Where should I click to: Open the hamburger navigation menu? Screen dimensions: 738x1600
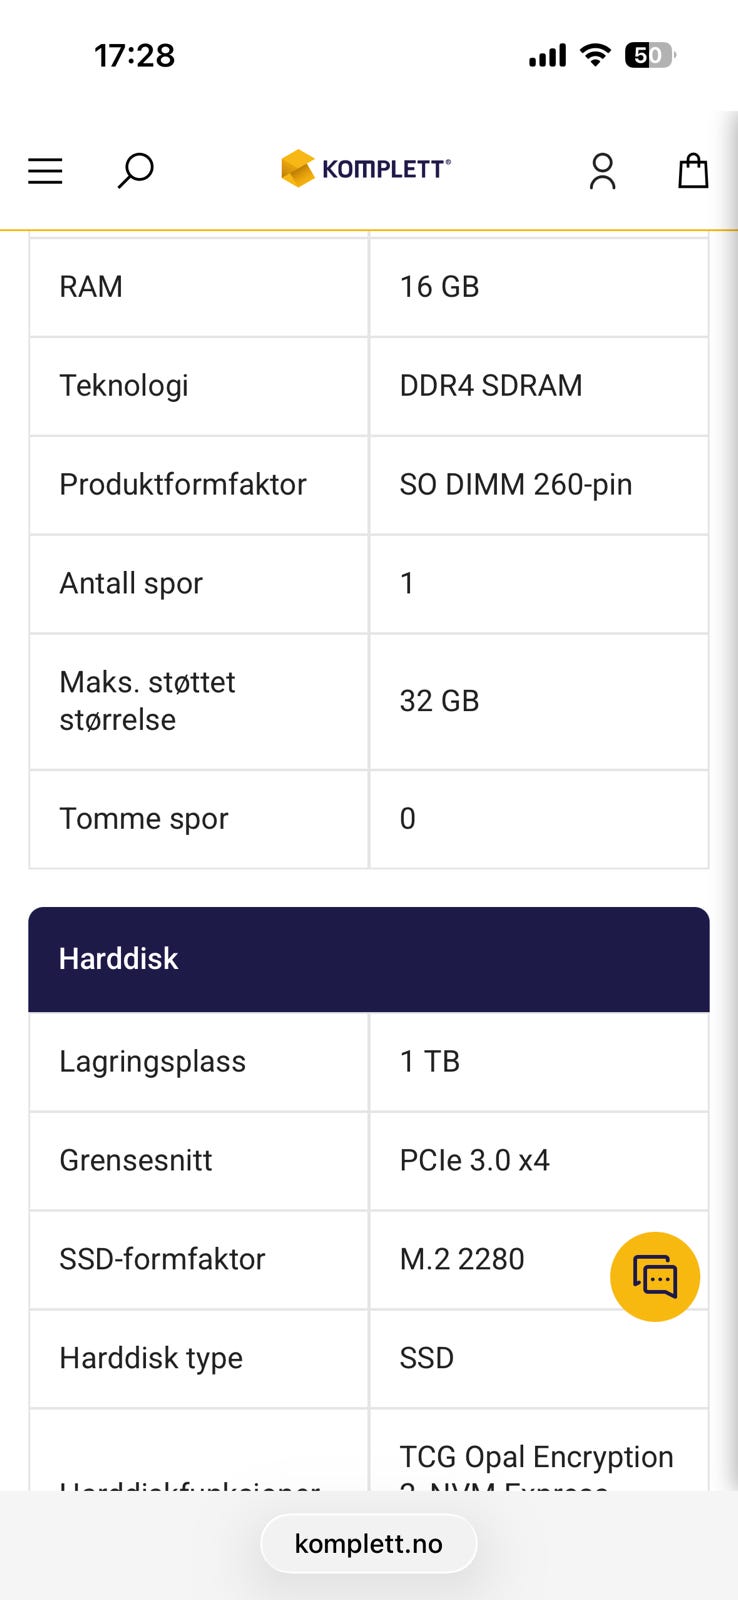point(45,171)
